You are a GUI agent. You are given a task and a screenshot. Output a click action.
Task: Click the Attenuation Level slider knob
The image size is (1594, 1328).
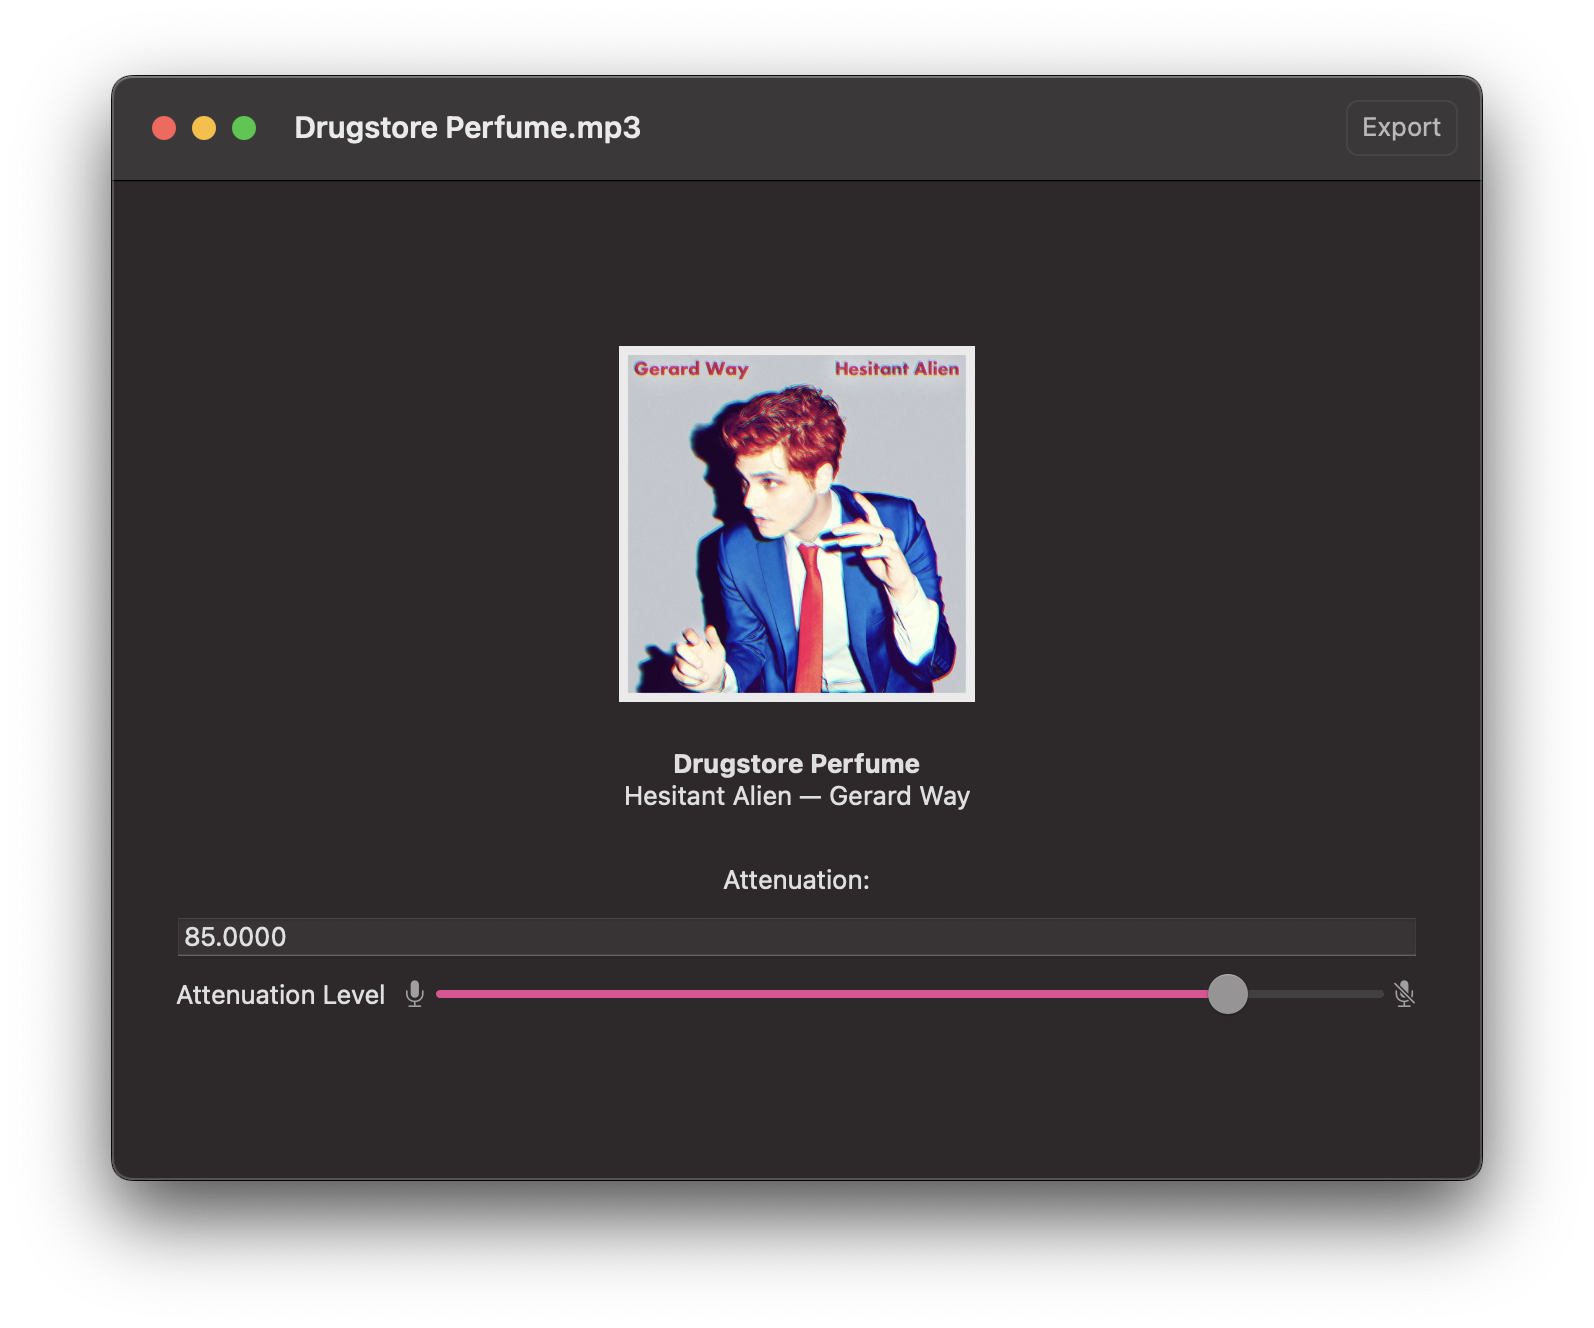tap(1228, 994)
